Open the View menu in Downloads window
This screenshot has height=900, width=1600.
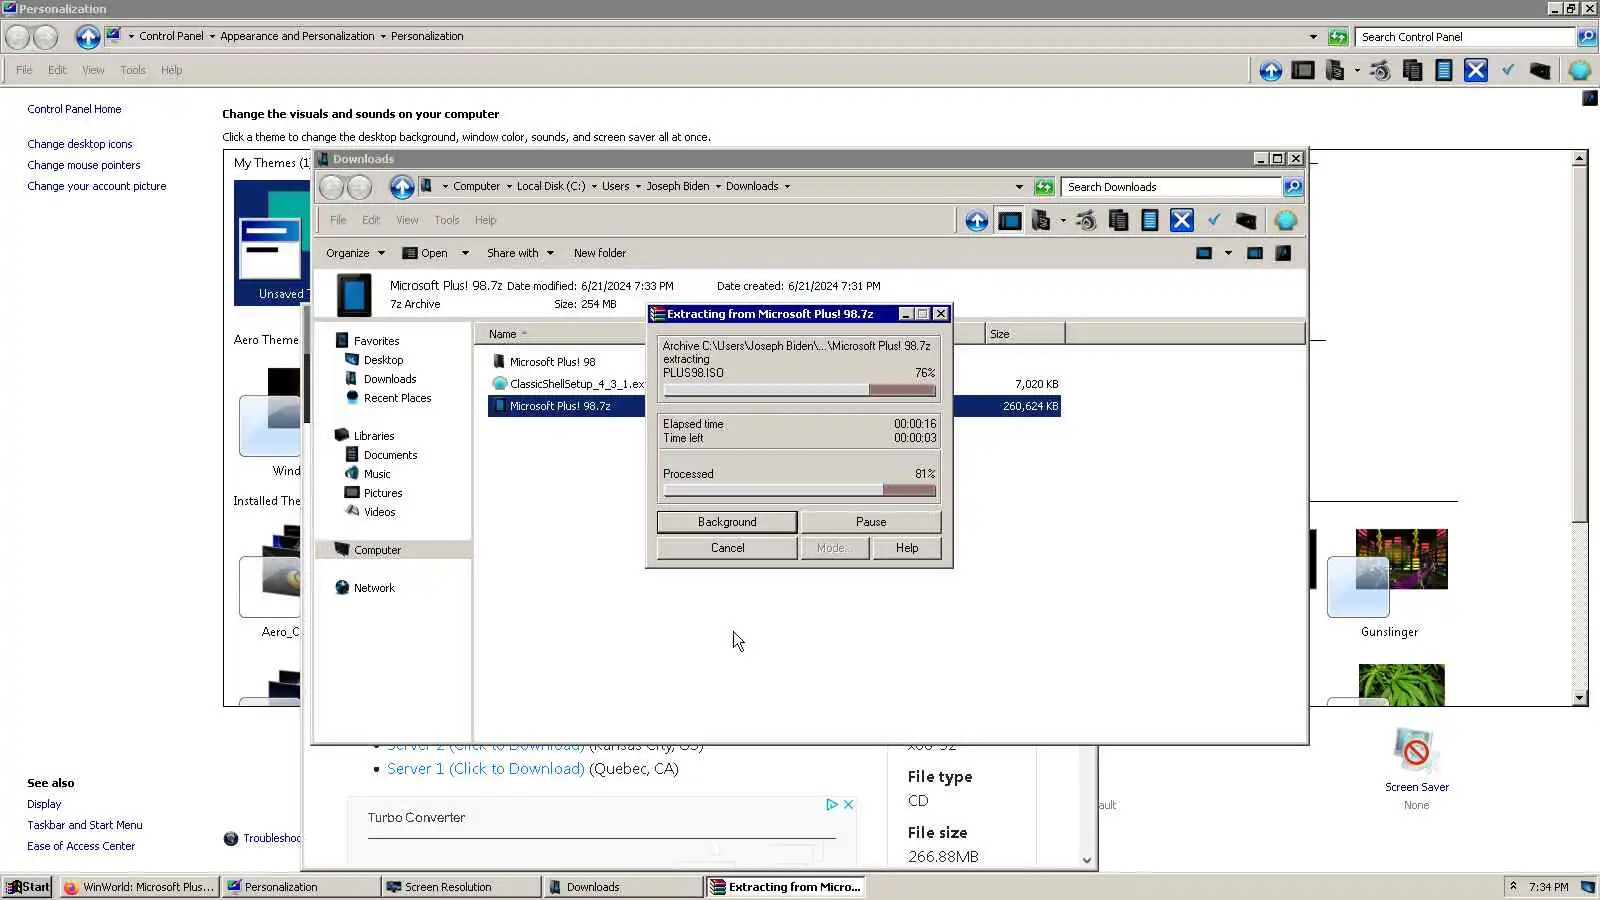(x=407, y=221)
